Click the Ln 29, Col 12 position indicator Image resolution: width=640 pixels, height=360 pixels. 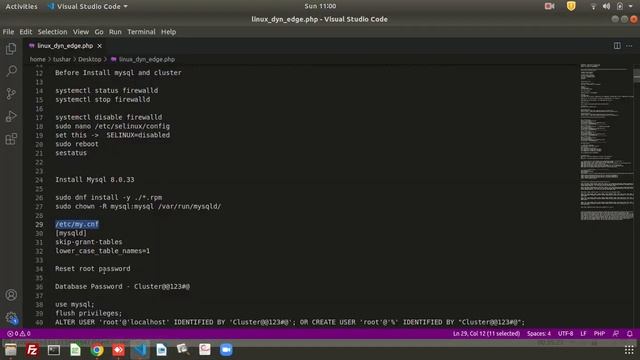(x=486, y=333)
